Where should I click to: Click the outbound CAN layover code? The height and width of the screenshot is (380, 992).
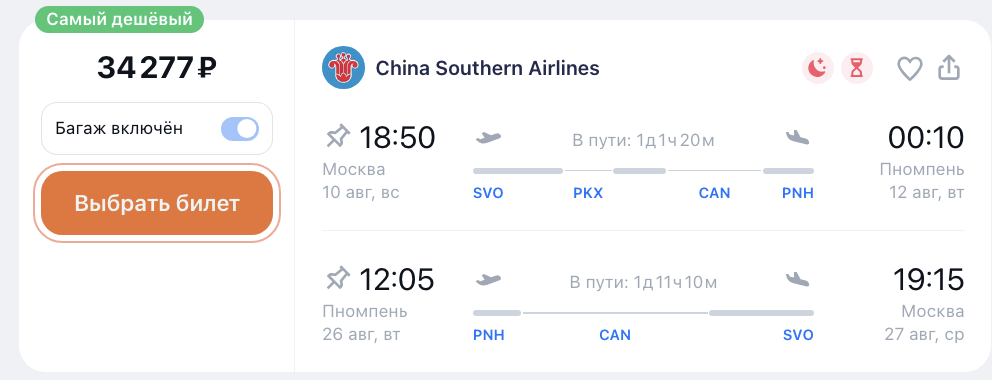click(x=714, y=193)
